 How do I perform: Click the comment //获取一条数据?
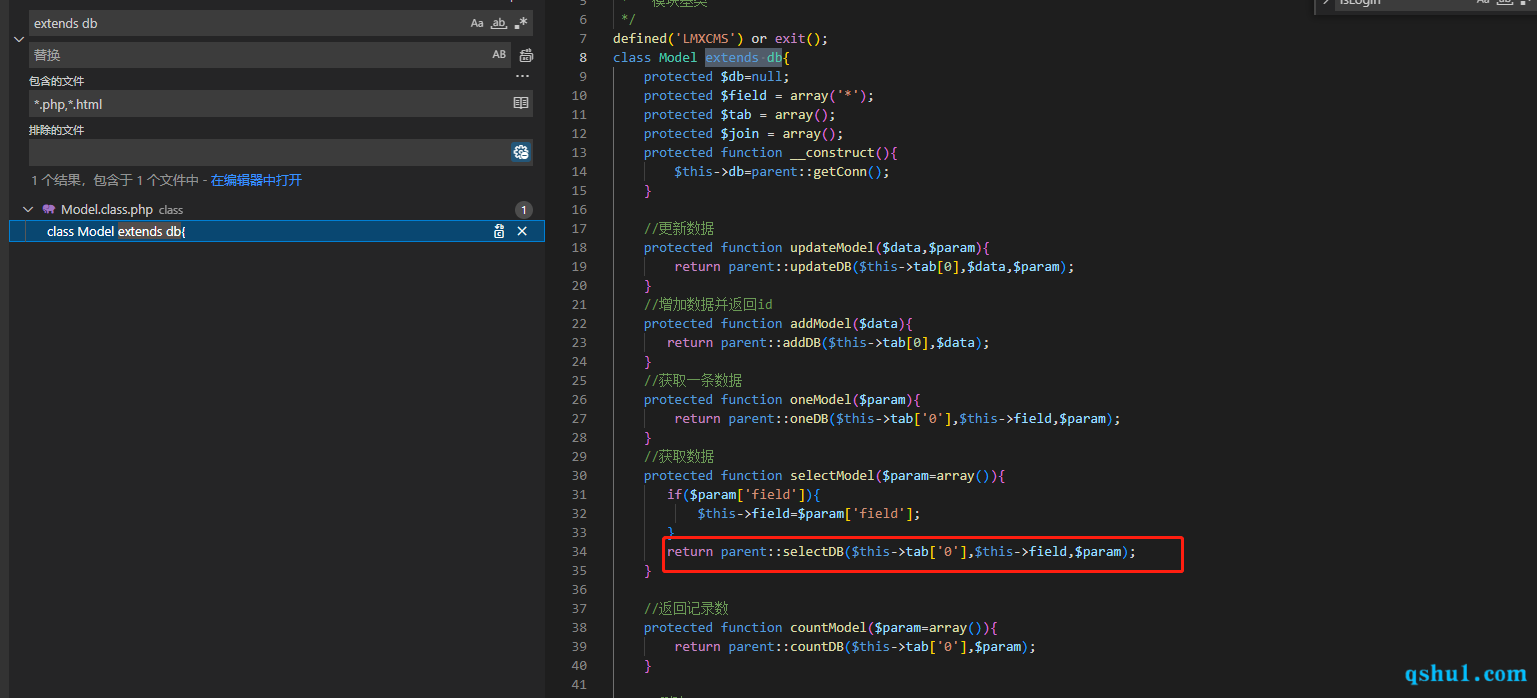(x=693, y=381)
